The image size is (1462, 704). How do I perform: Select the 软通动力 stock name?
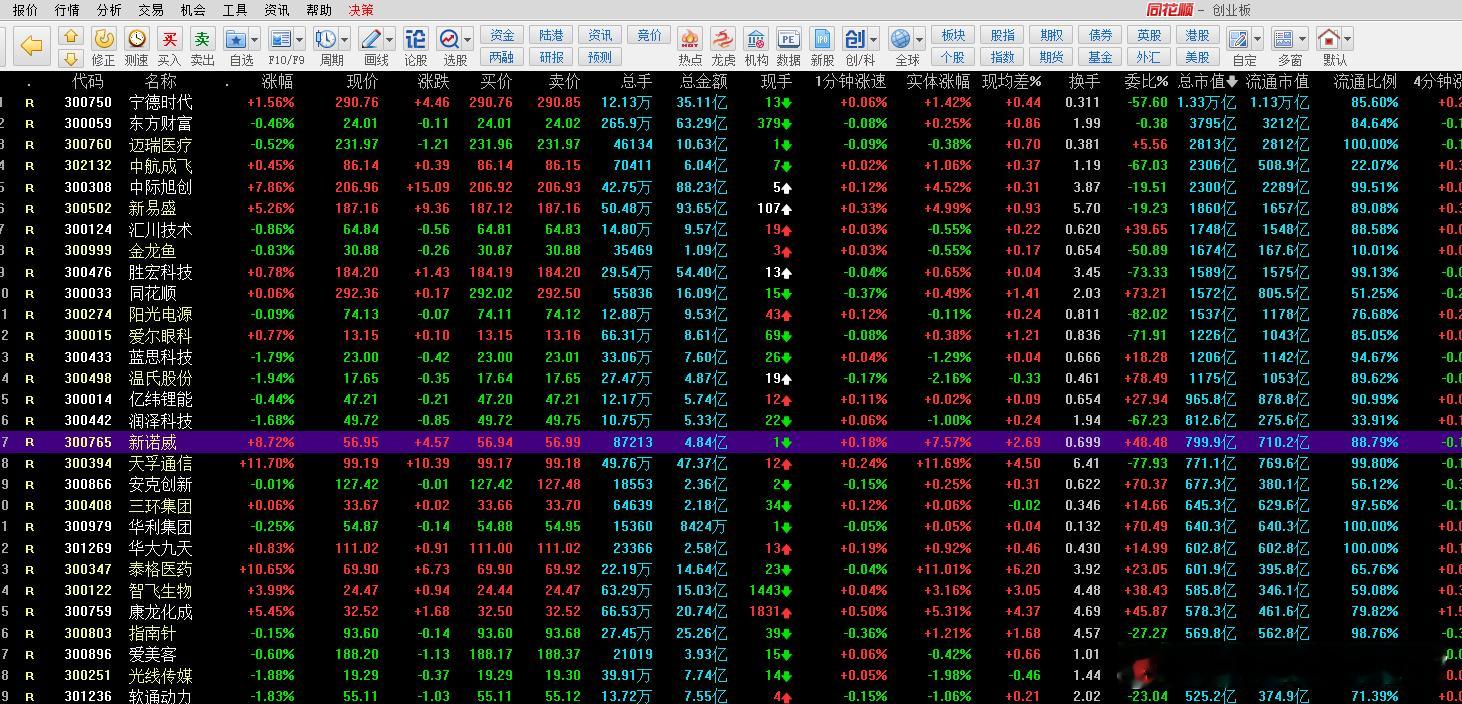click(x=161, y=696)
